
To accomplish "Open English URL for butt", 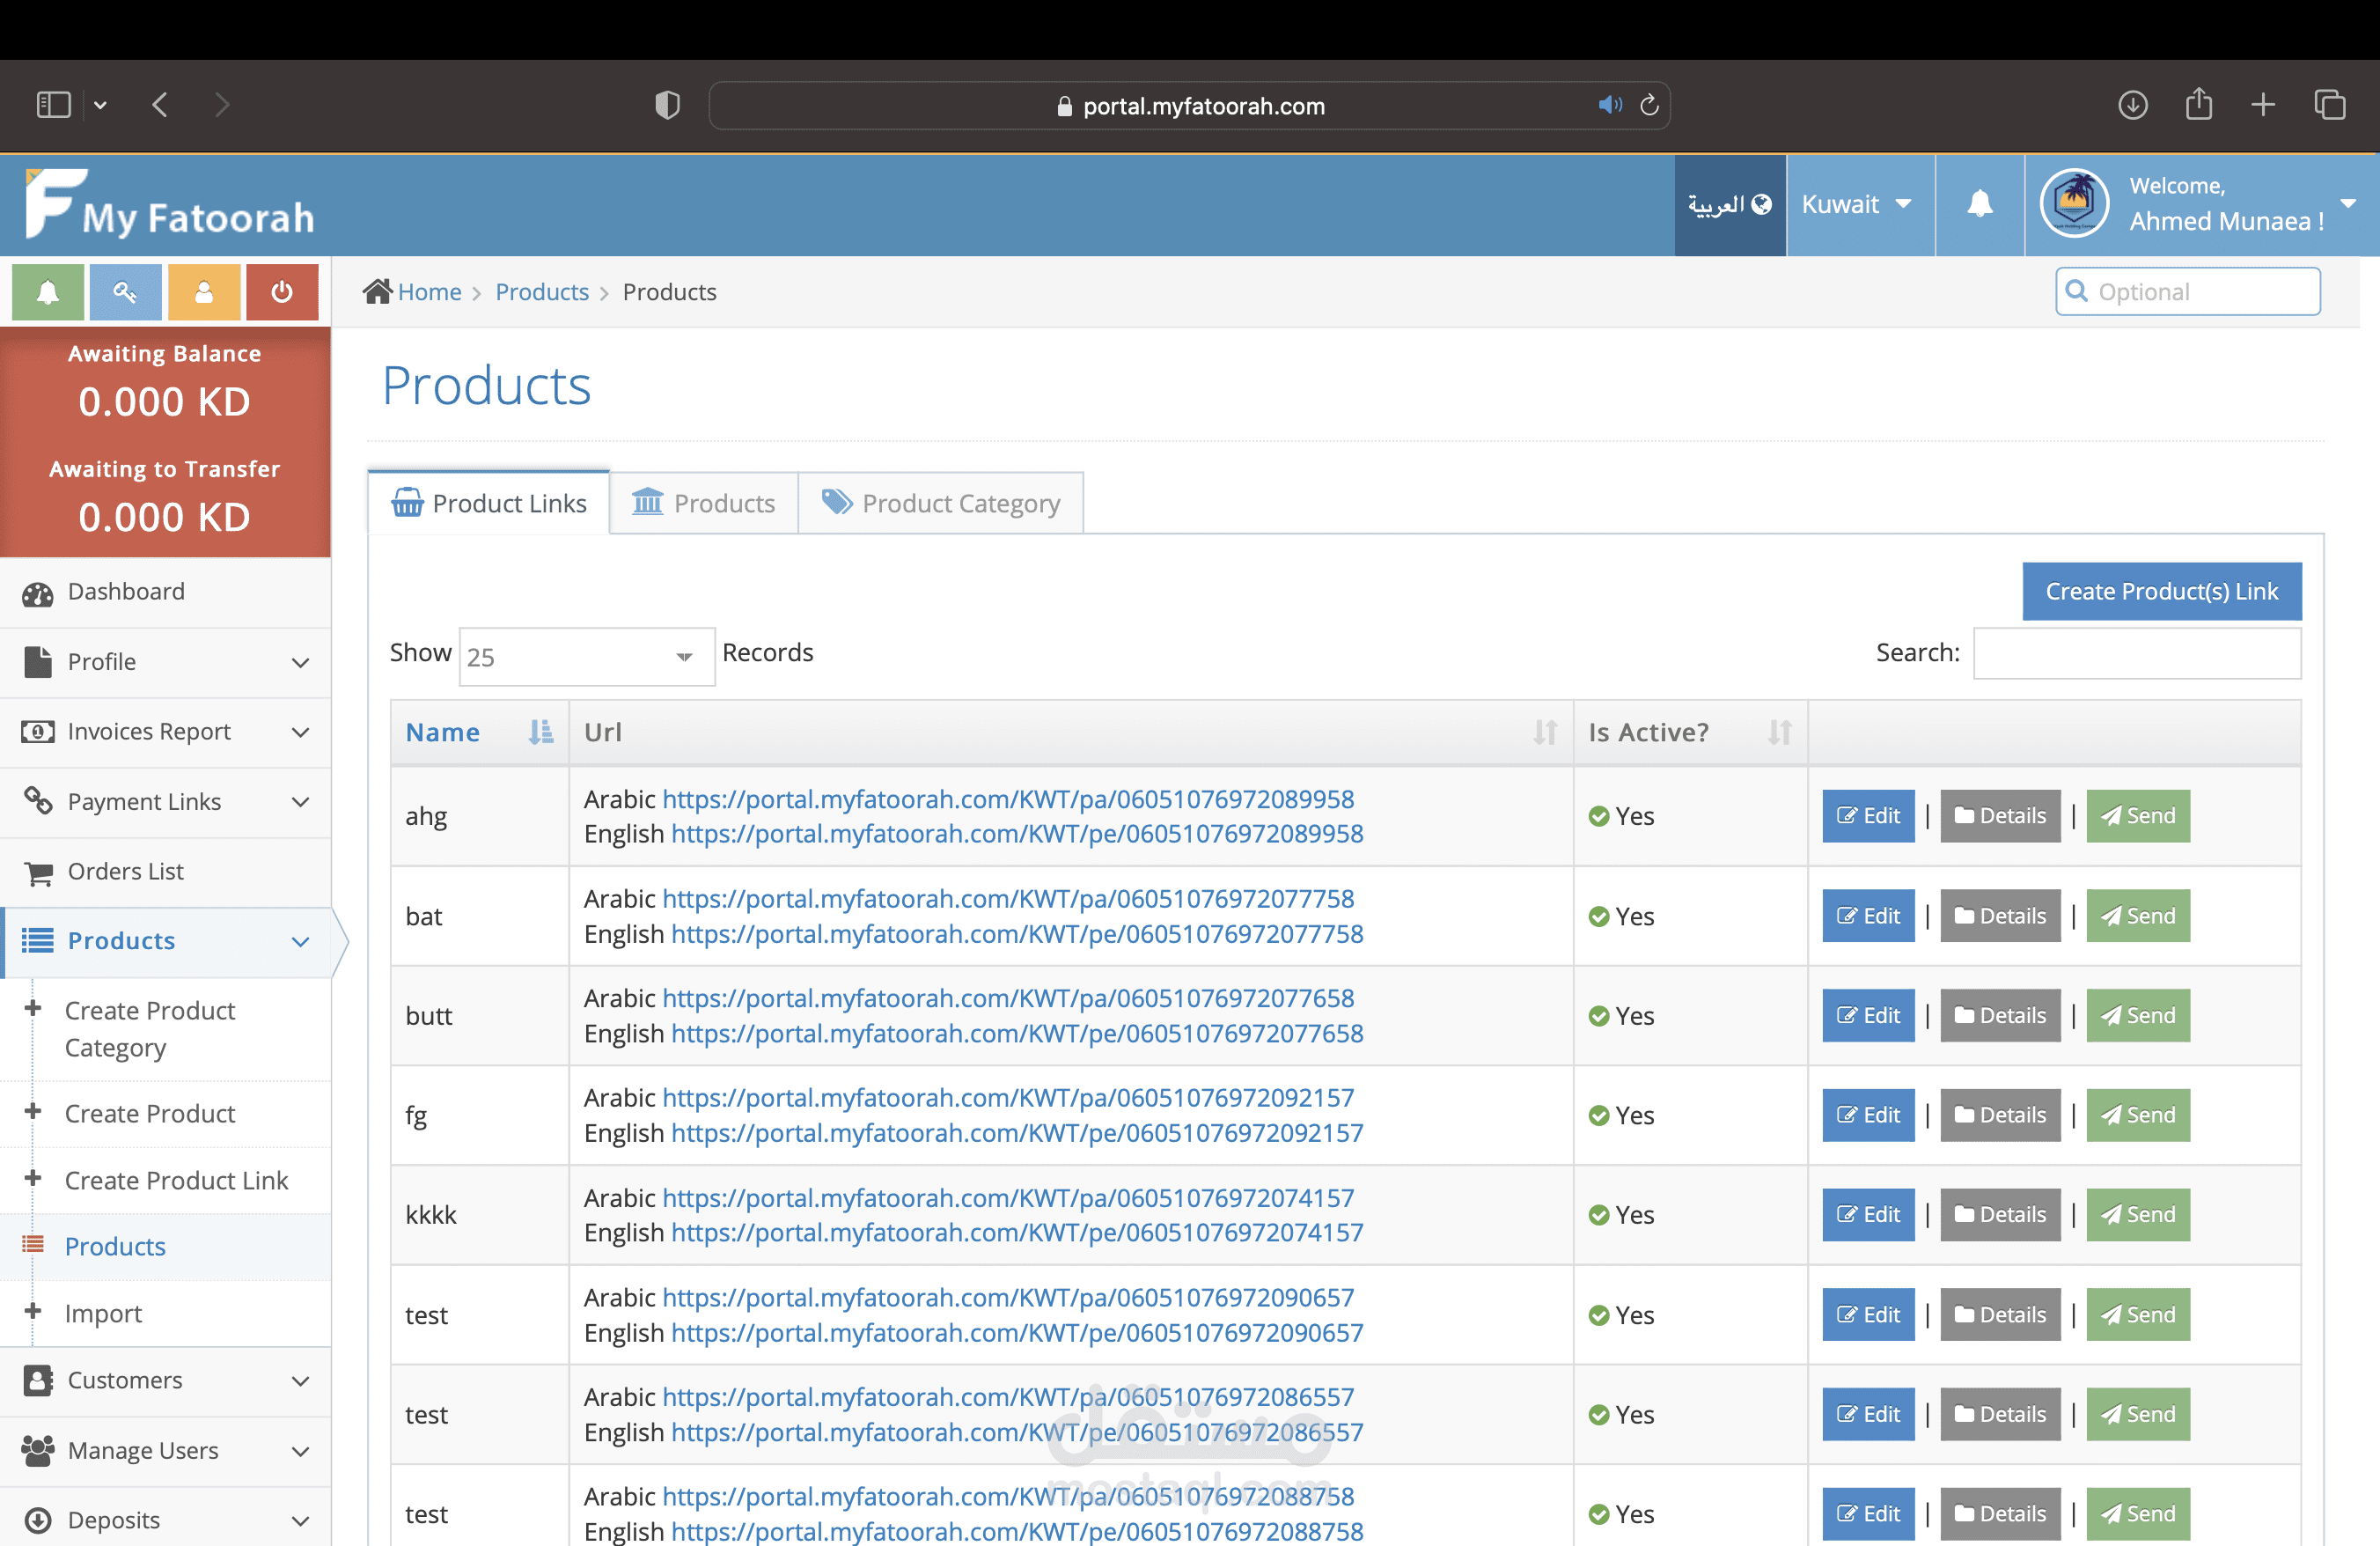I will [1017, 1033].
